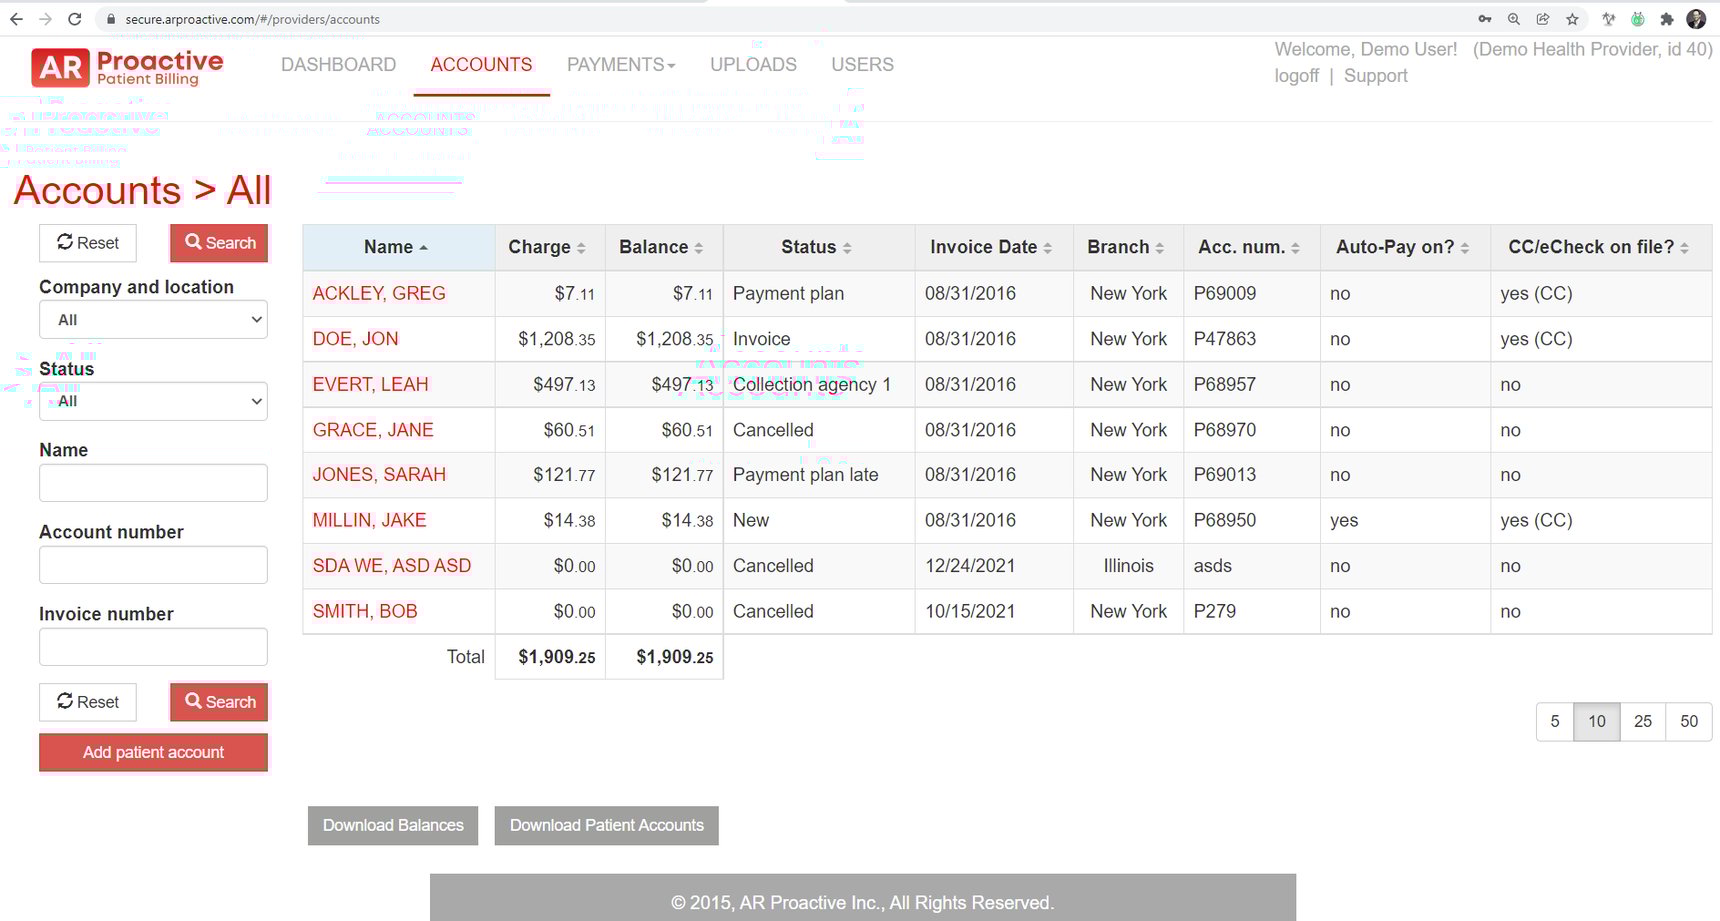Click the AR Proactive logo
The width and height of the screenshot is (1720, 921).
(125, 66)
